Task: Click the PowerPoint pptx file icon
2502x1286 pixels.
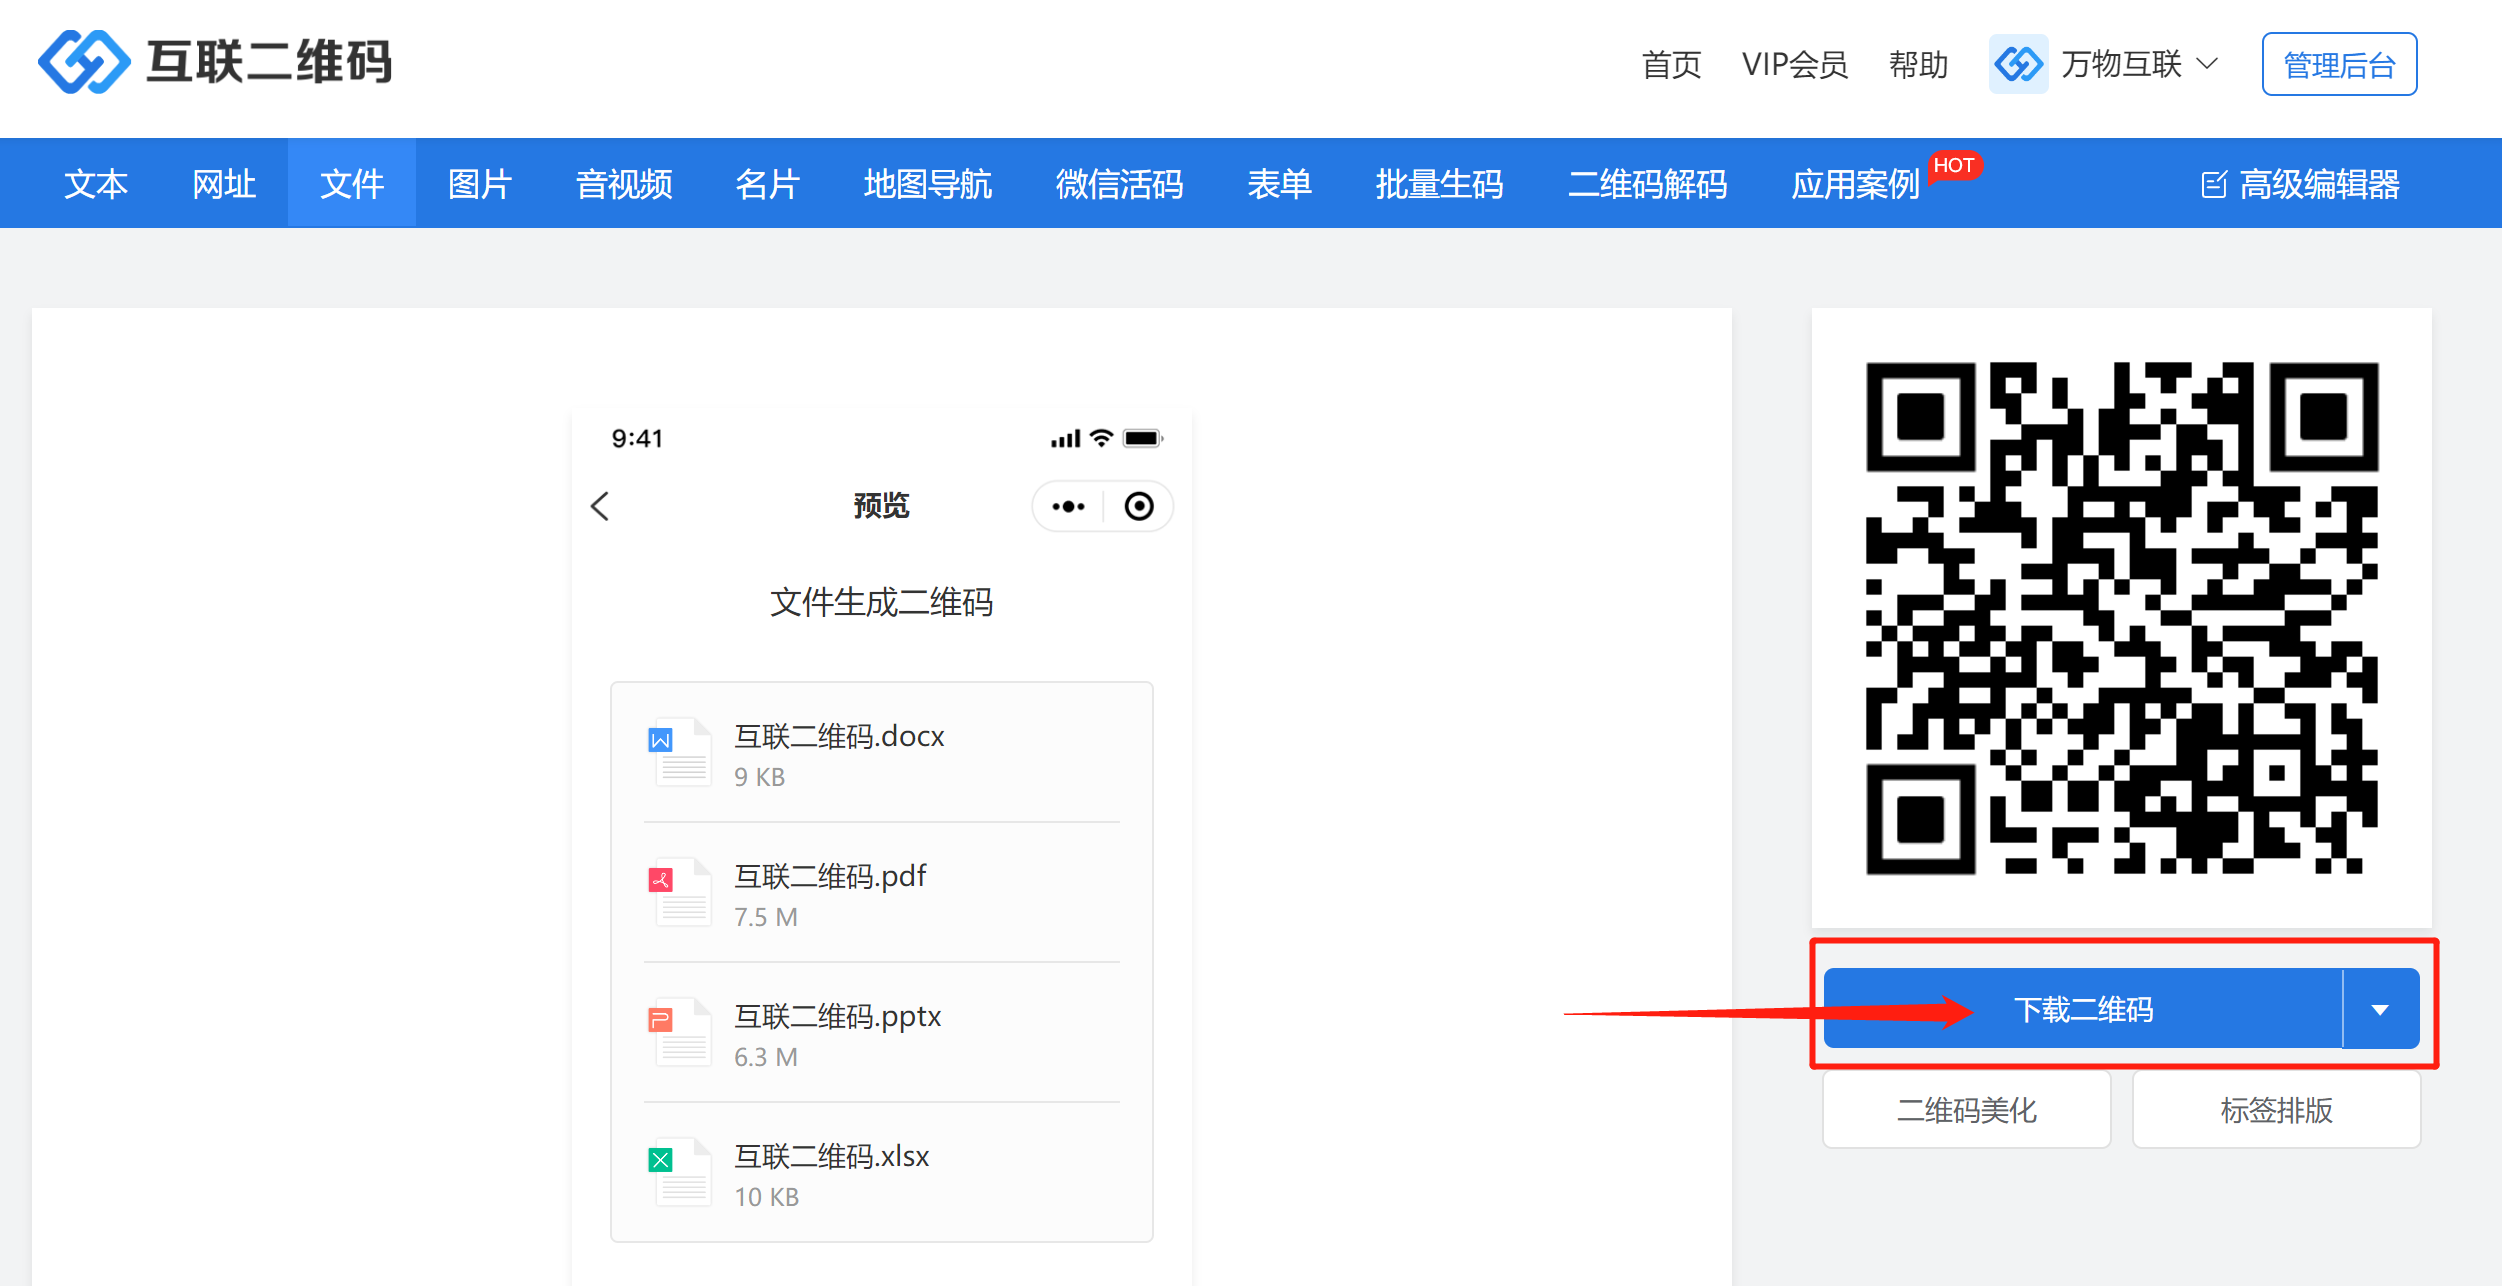Action: (x=680, y=1033)
